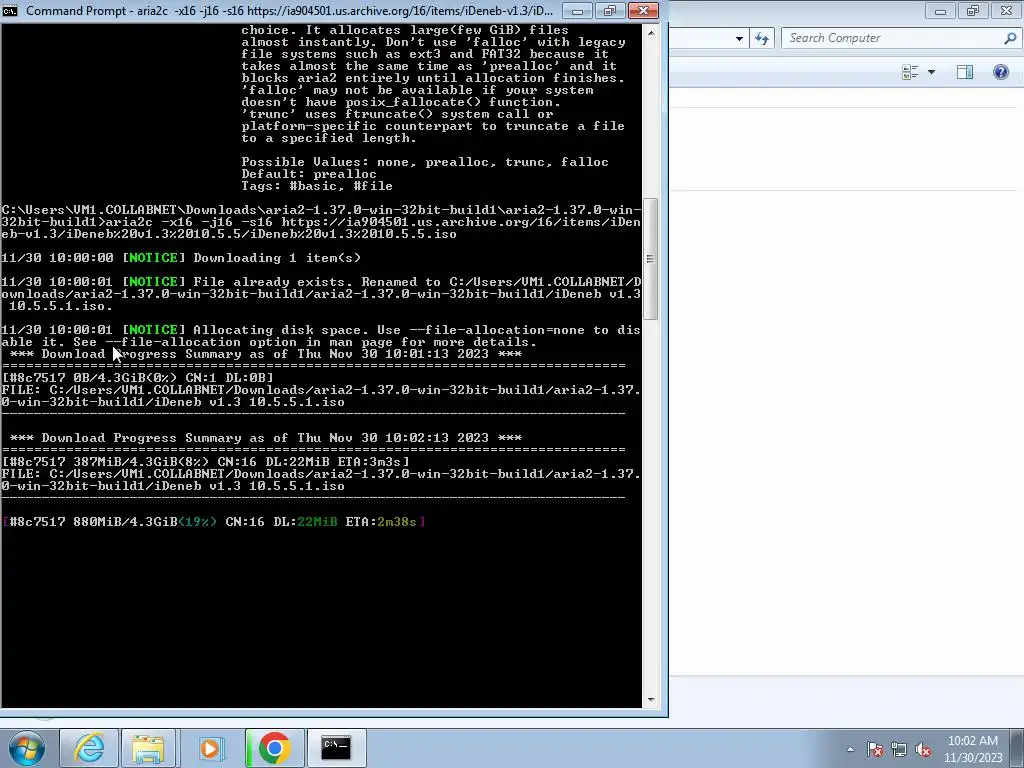The image size is (1024, 768).
Task: Open the Windows Start menu
Action: point(27,748)
